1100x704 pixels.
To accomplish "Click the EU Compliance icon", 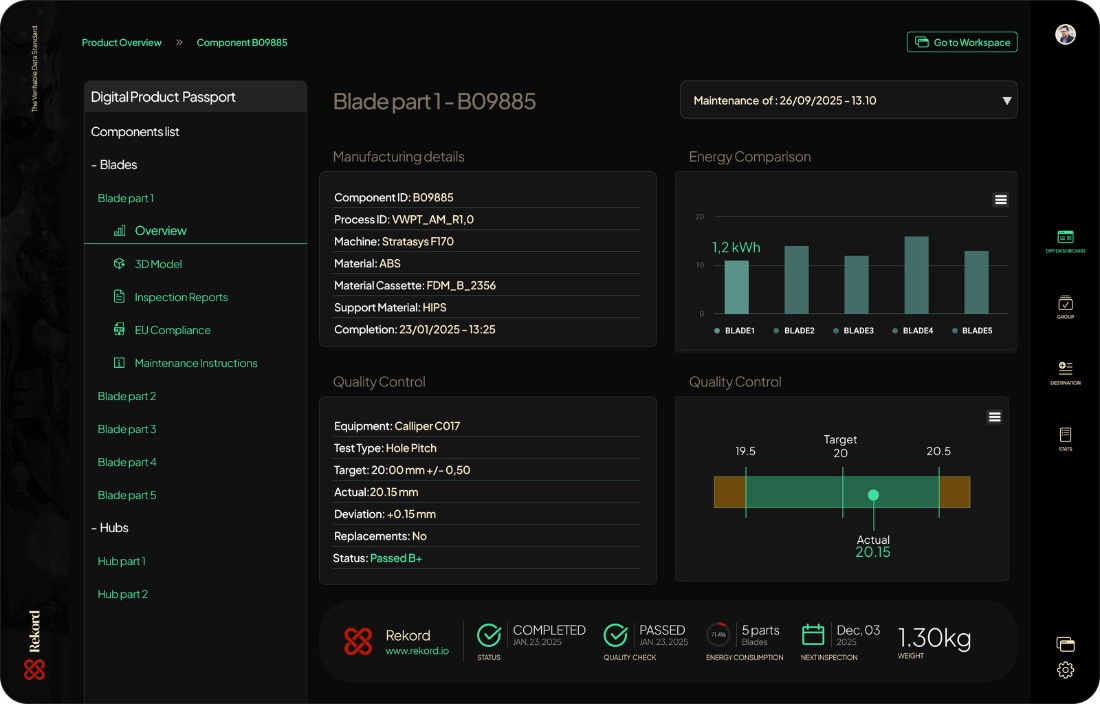I will coord(119,330).
